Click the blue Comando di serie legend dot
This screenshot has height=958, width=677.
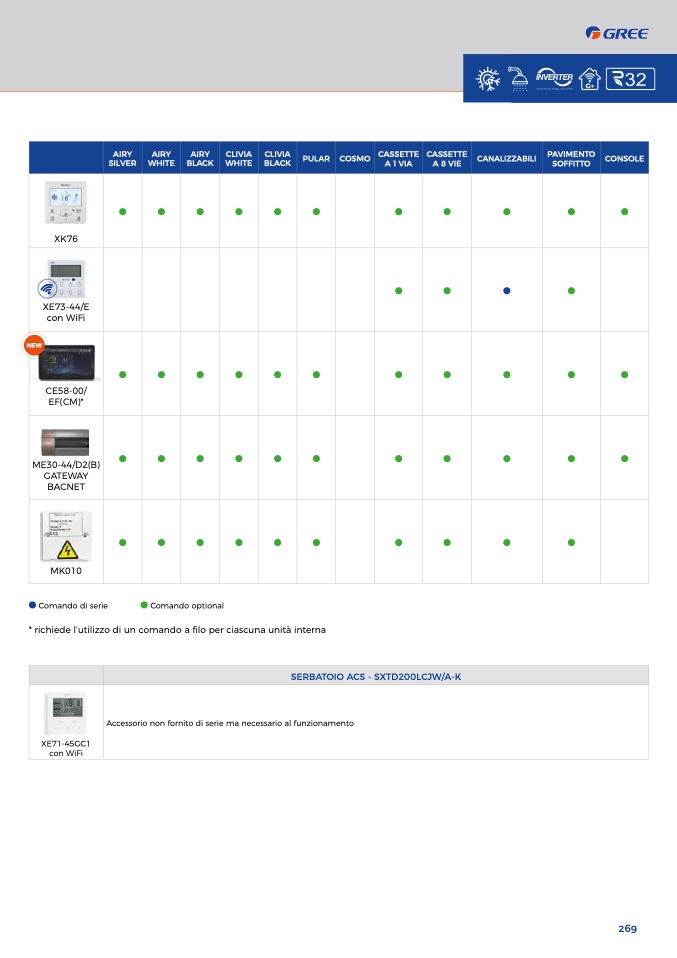[x=32, y=605]
